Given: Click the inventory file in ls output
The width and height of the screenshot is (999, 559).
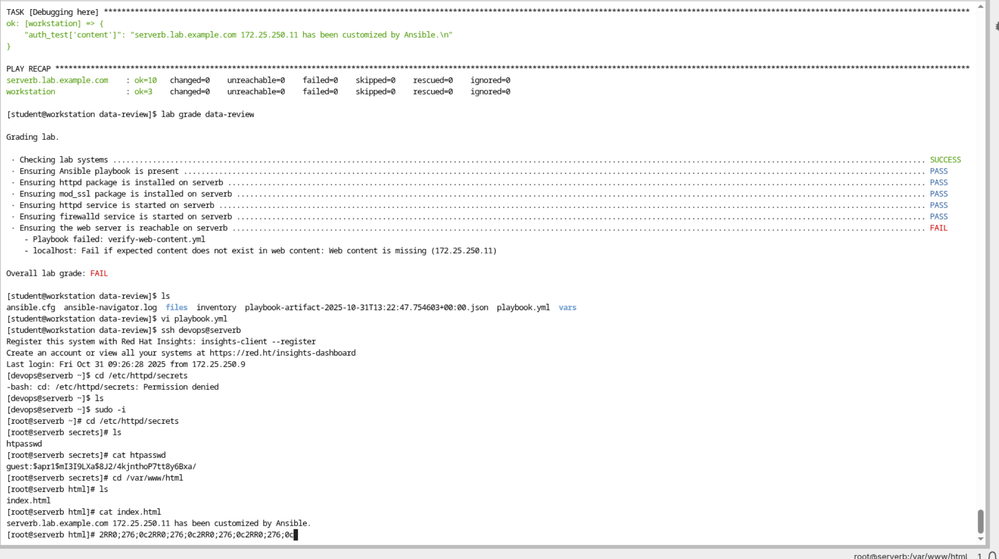Looking at the screenshot, I should point(216,308).
